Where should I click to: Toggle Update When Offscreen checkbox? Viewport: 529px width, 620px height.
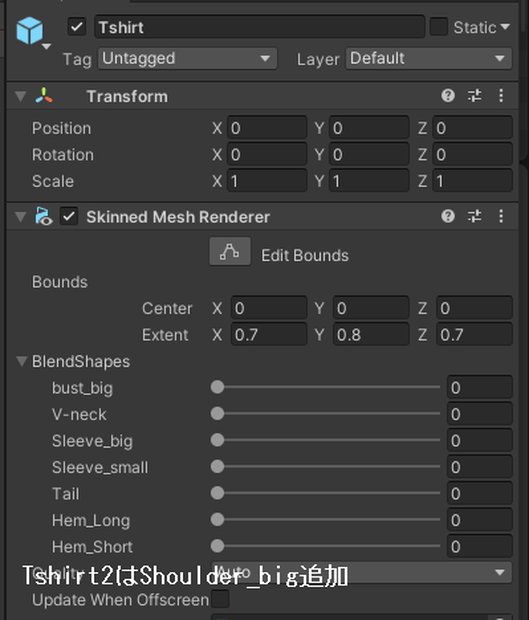(x=220, y=599)
